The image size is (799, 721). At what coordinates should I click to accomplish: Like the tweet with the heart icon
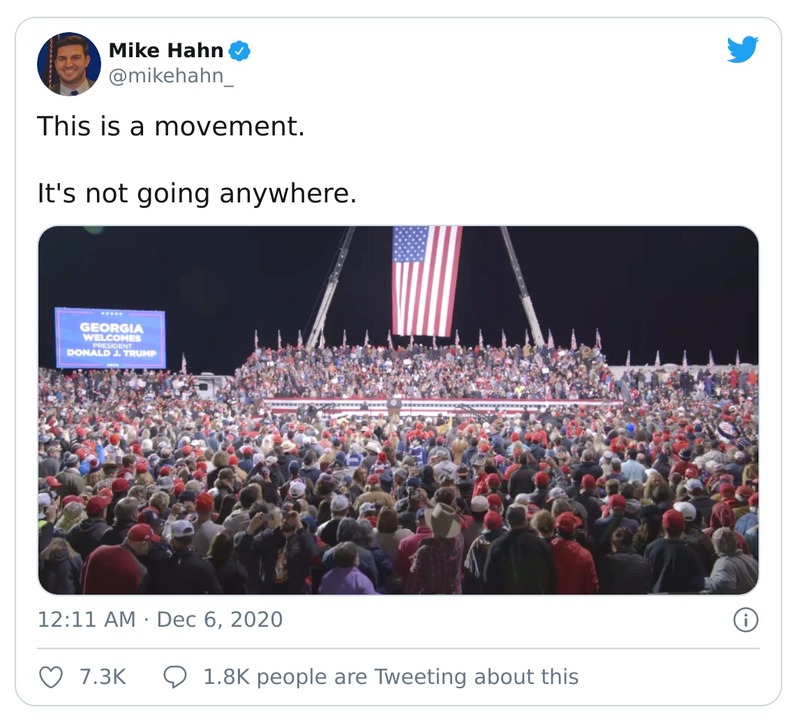[50, 677]
